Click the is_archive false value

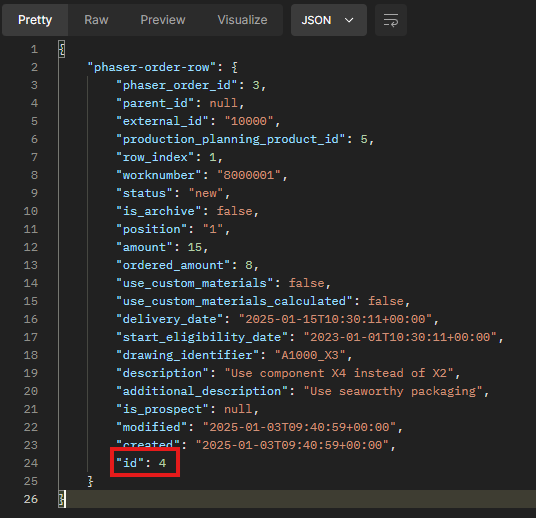point(234,211)
